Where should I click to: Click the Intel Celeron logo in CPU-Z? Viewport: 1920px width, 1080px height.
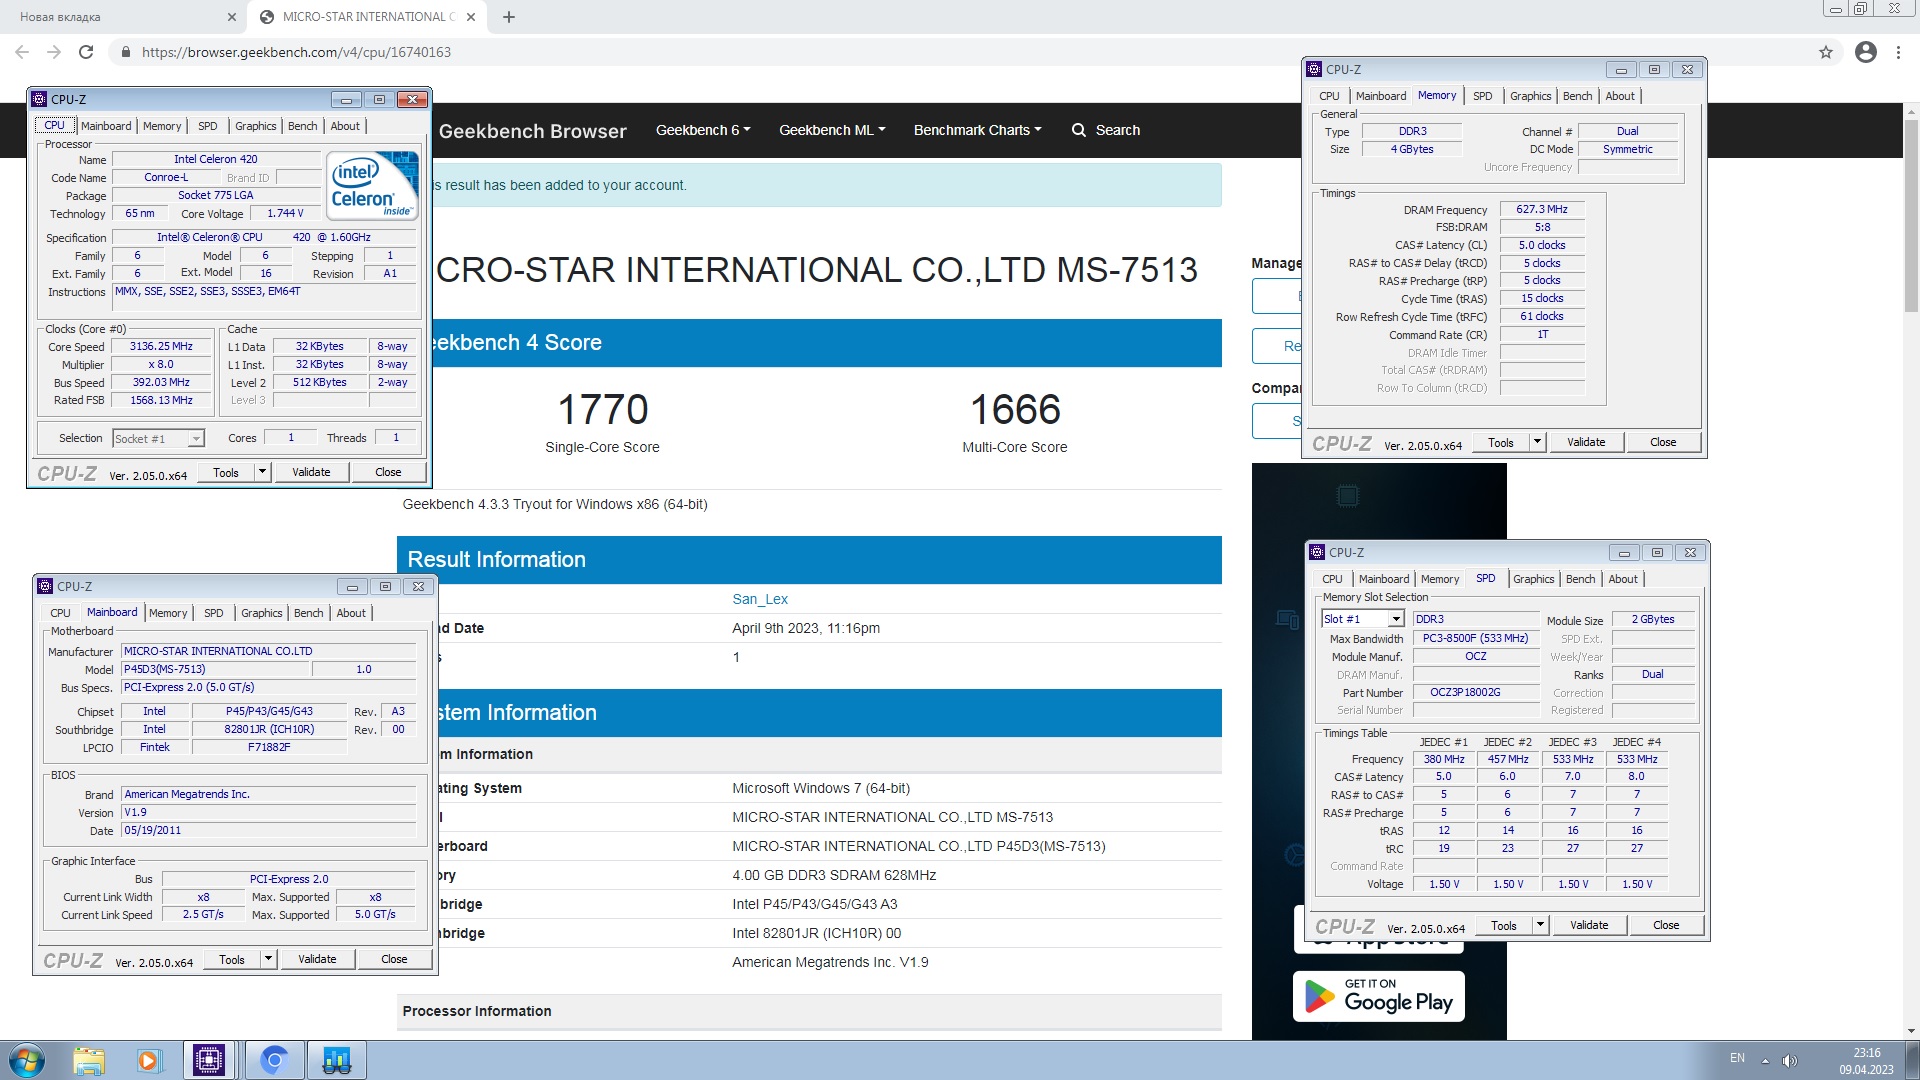point(373,186)
